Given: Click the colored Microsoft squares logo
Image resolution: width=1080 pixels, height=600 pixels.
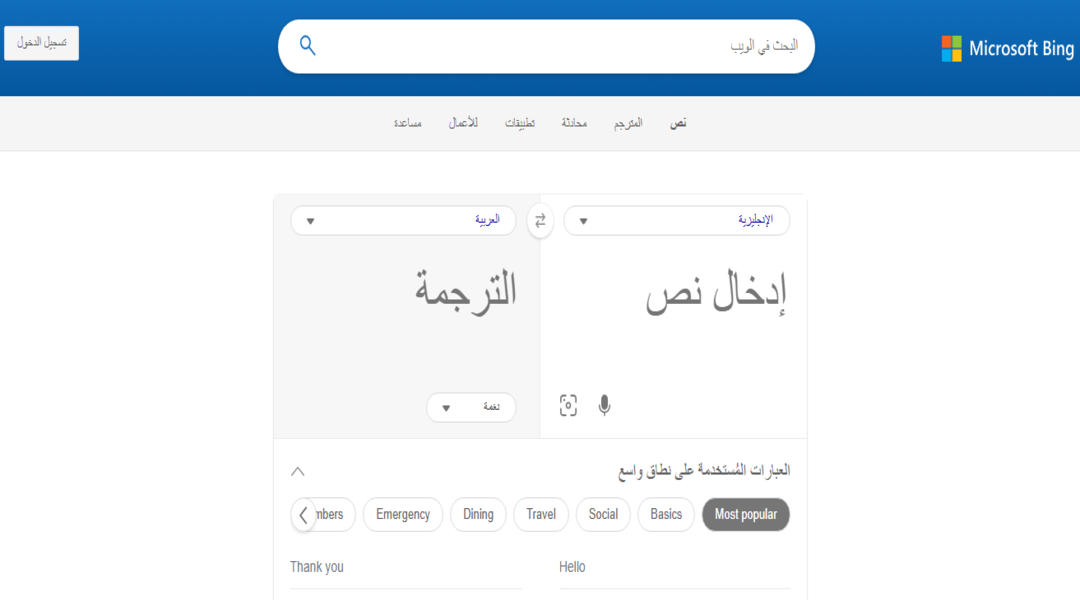Looking at the screenshot, I should tap(950, 47).
